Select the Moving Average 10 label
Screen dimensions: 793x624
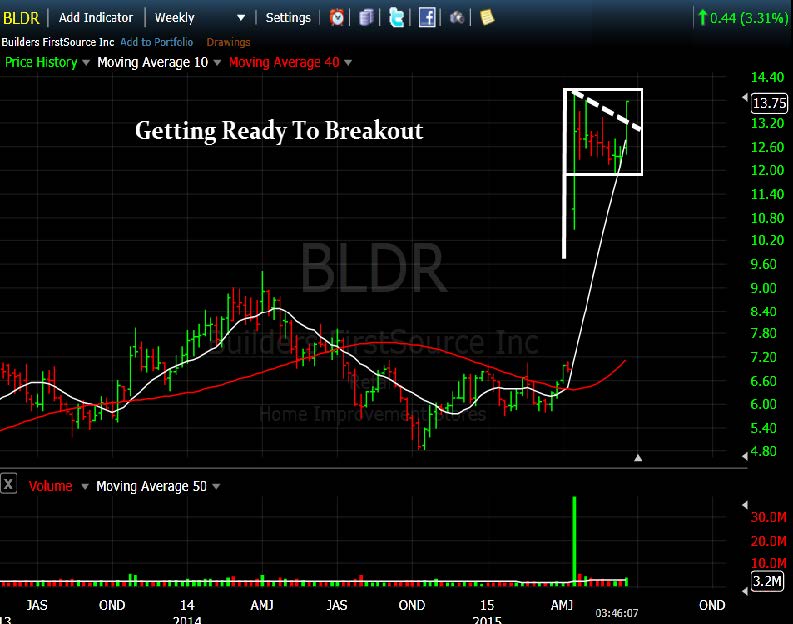(x=153, y=62)
